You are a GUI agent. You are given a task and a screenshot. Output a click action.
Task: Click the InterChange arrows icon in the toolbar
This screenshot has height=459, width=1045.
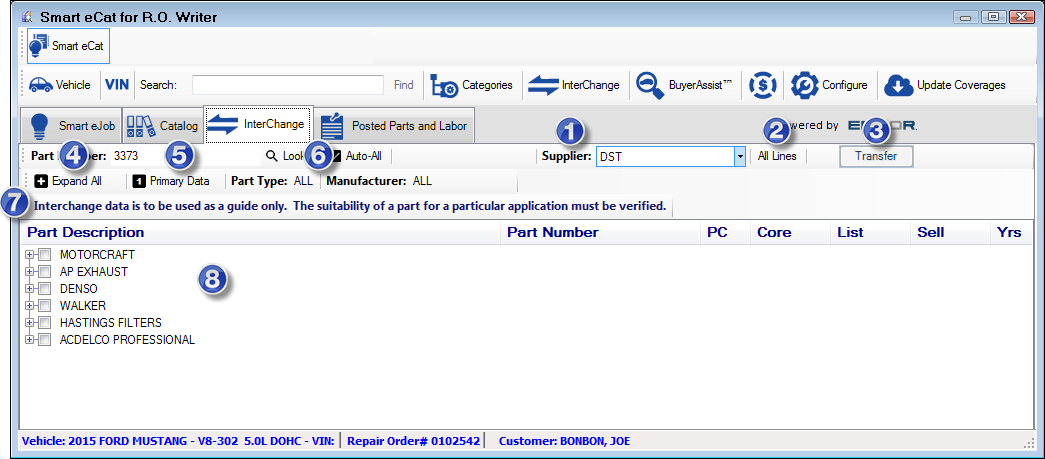[x=542, y=85]
